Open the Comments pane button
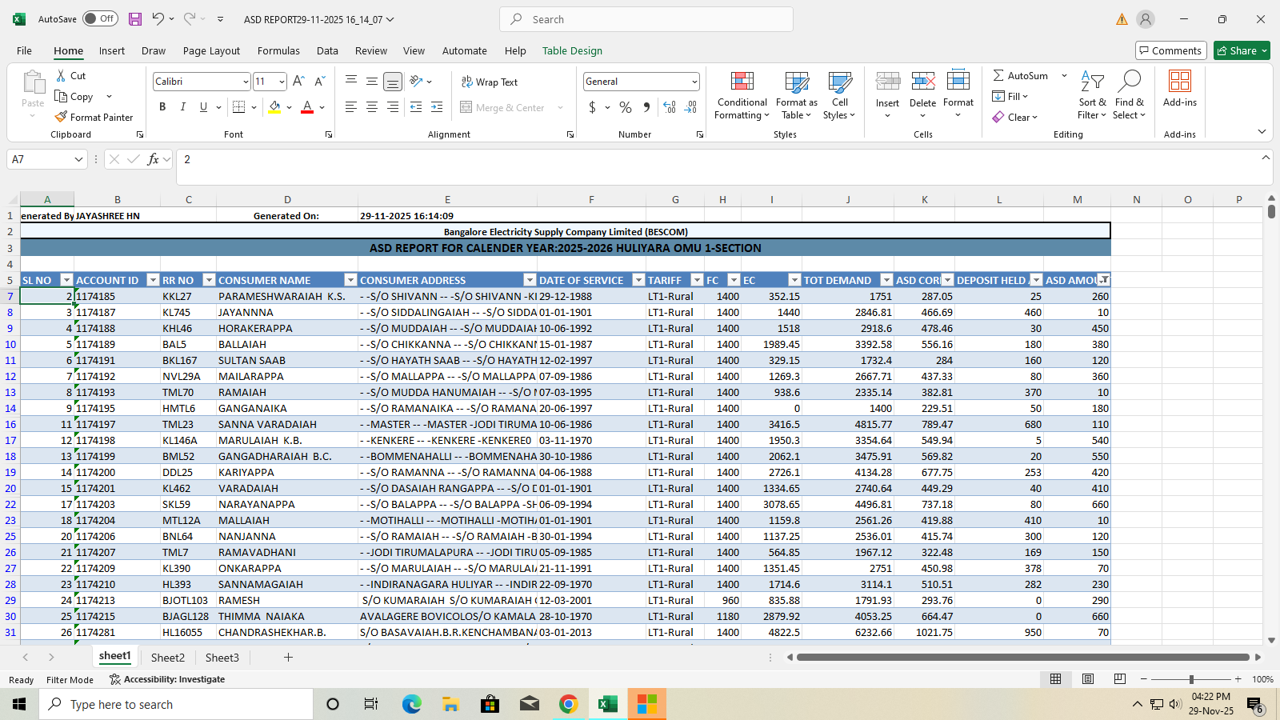The width and height of the screenshot is (1280, 720). 1170,50
